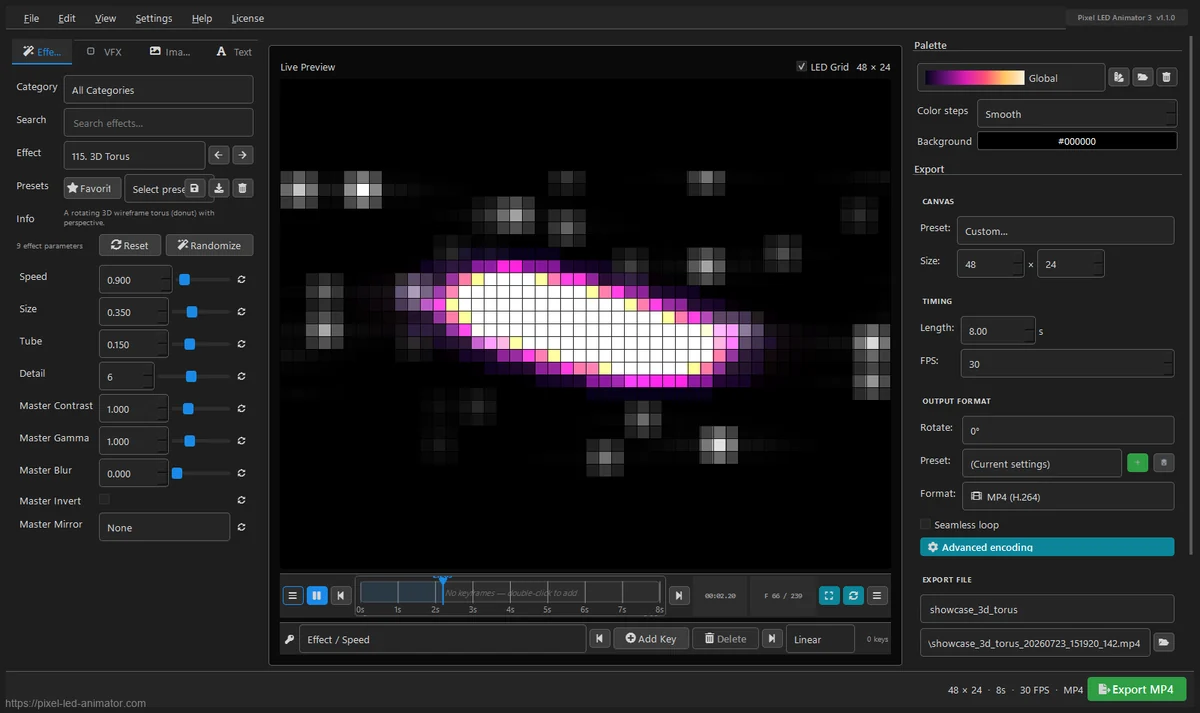Toggle the LED Grid checkbox
This screenshot has width=1200, height=713.
pyautogui.click(x=802, y=67)
